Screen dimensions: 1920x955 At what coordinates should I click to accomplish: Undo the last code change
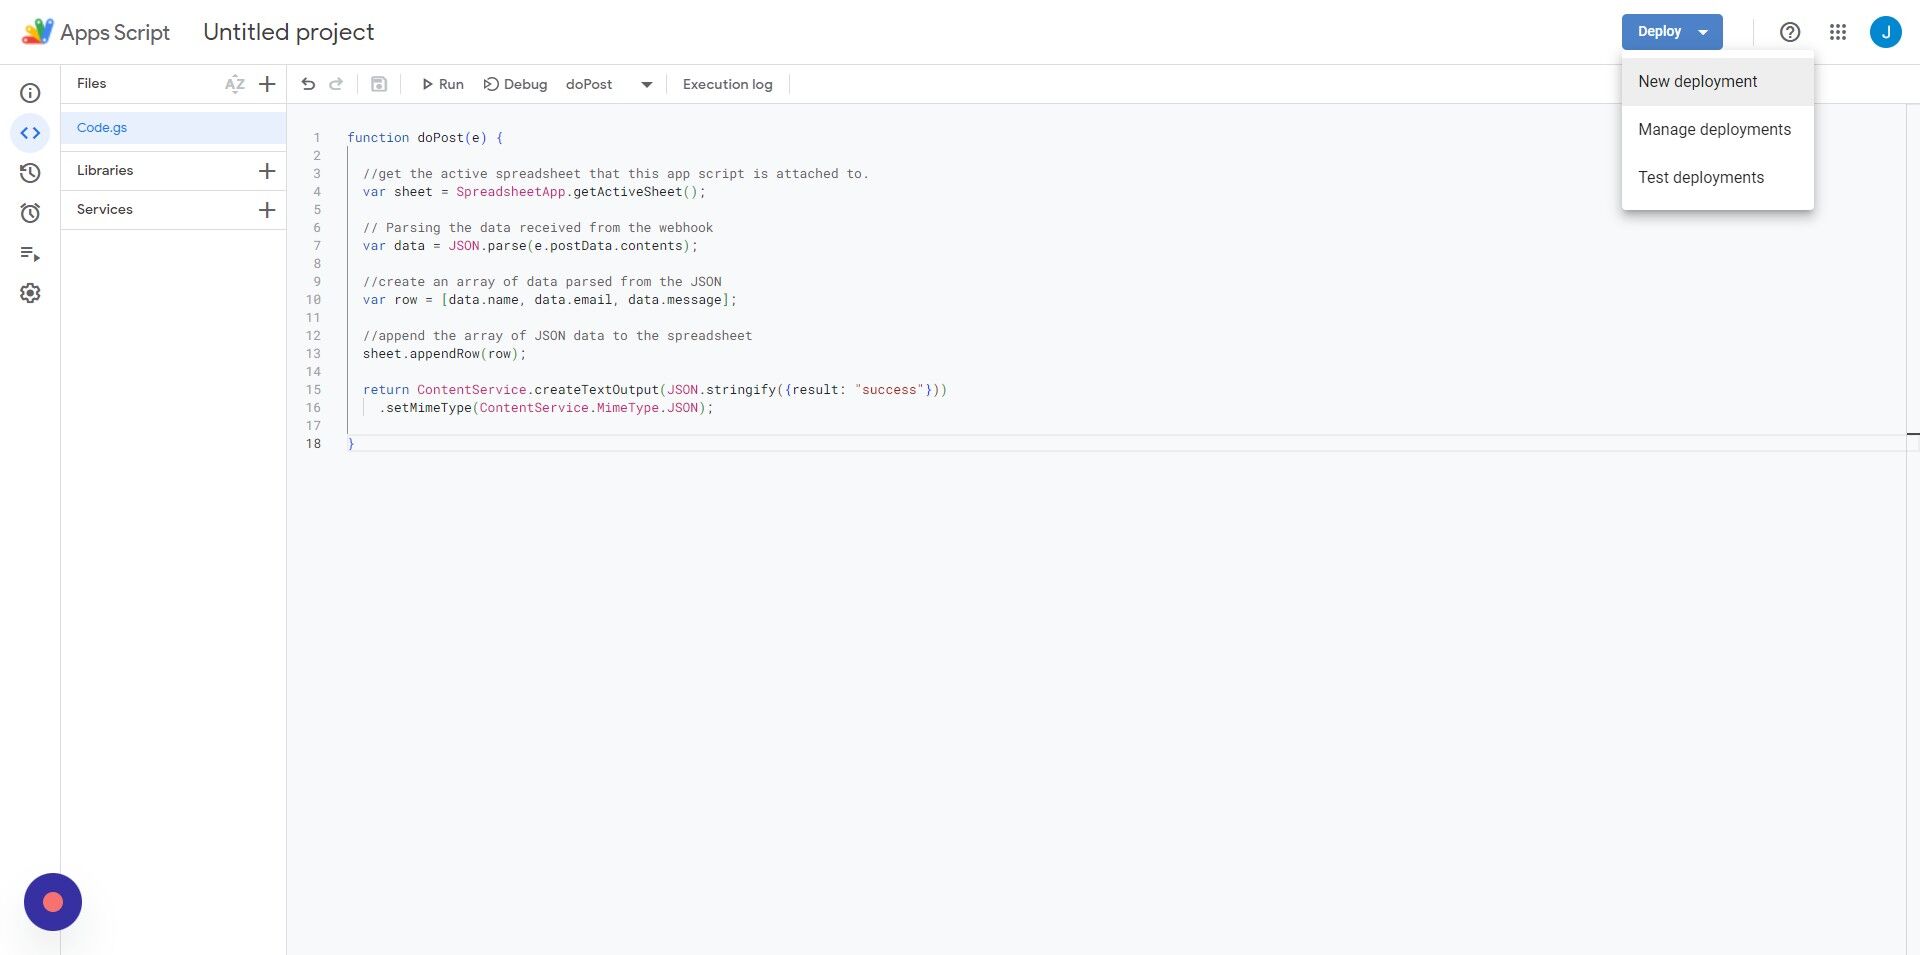coord(308,84)
